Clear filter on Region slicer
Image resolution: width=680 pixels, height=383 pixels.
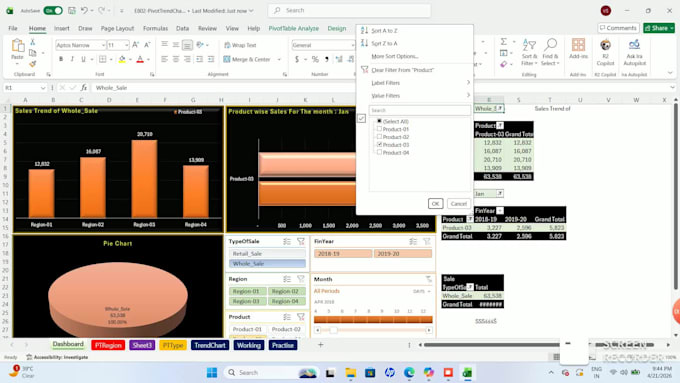pyautogui.click(x=301, y=279)
